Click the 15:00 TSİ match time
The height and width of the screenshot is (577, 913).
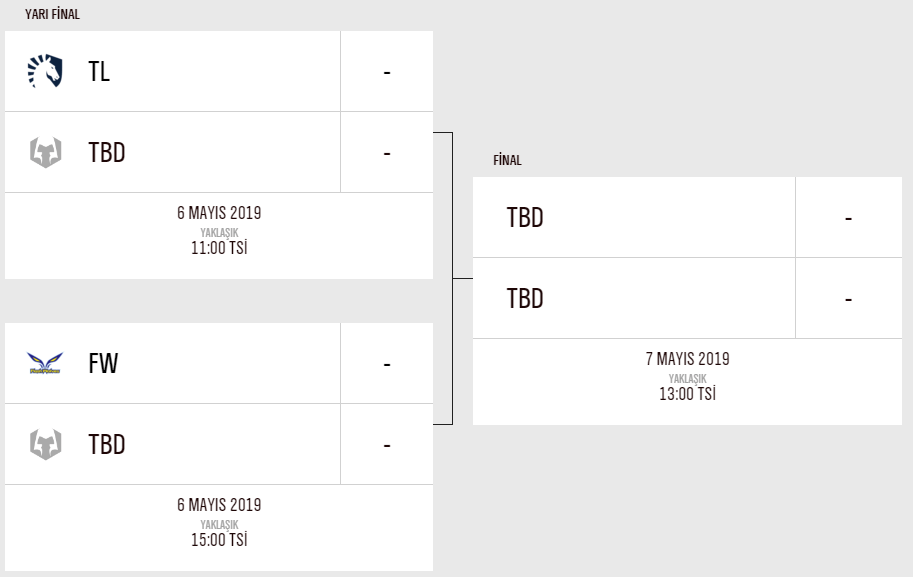(219, 540)
